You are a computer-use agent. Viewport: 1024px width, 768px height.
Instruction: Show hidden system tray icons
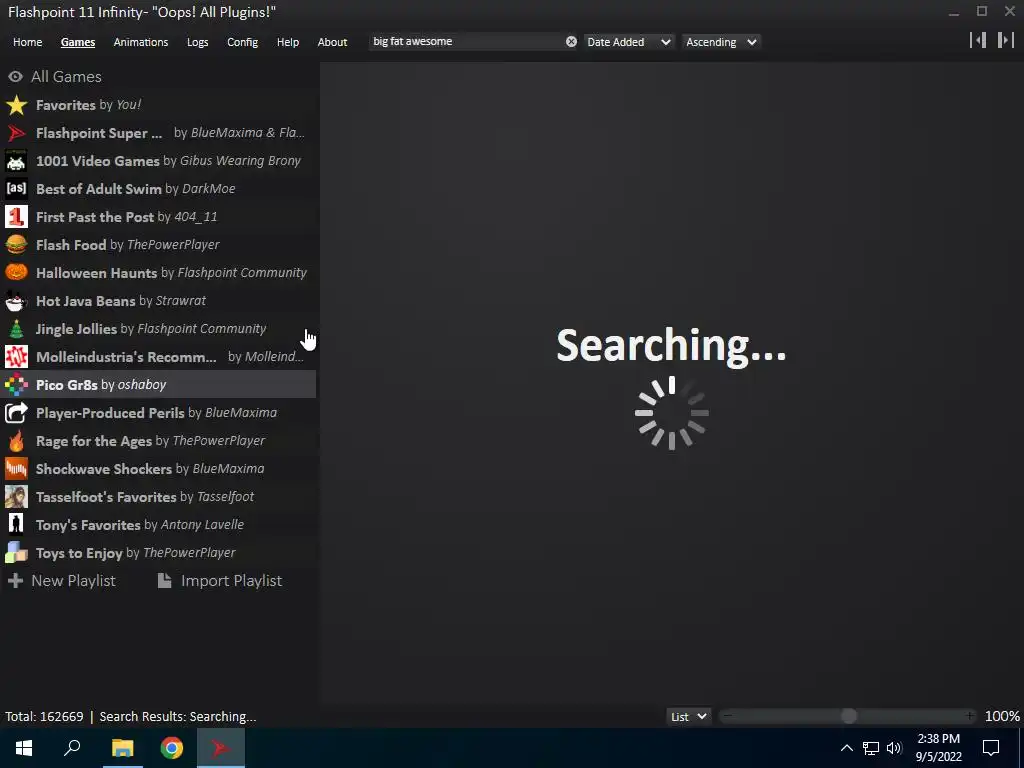click(846, 748)
